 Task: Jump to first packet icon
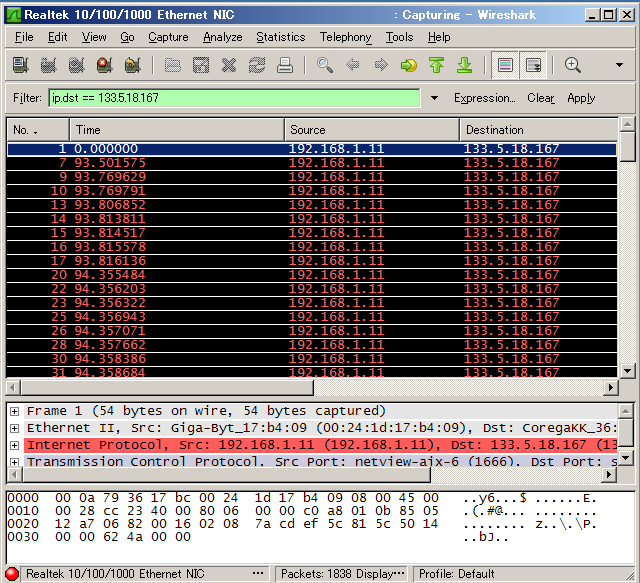[x=436, y=65]
